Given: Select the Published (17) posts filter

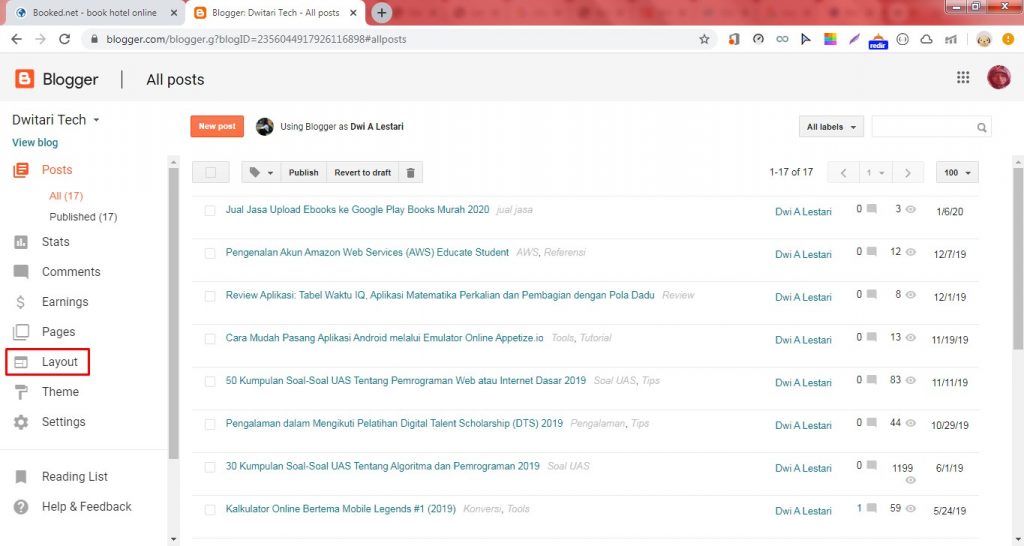Looking at the screenshot, I should pyautogui.click(x=84, y=217).
